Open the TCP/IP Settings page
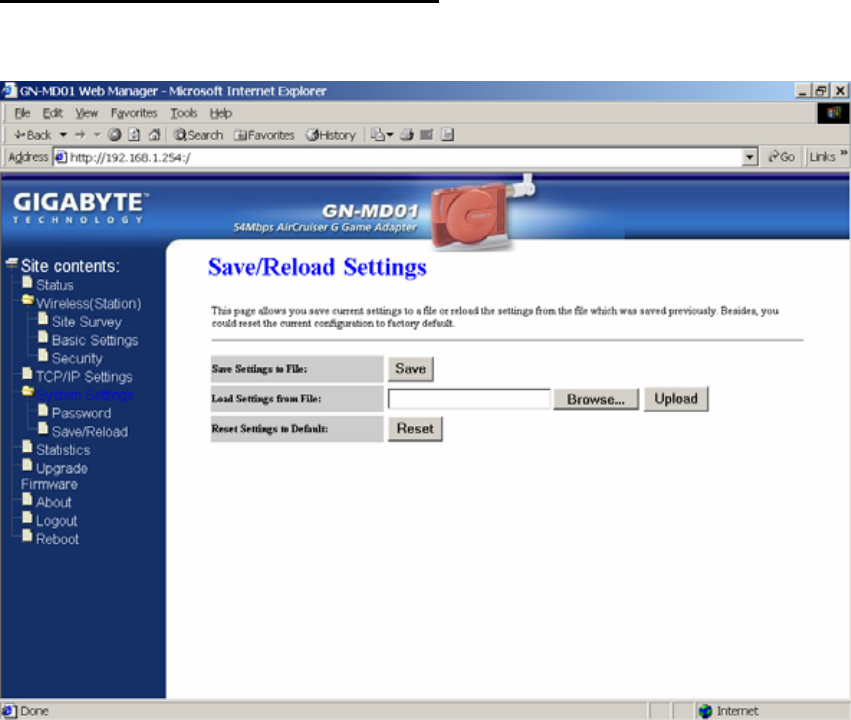This screenshot has width=851, height=720. [x=84, y=377]
